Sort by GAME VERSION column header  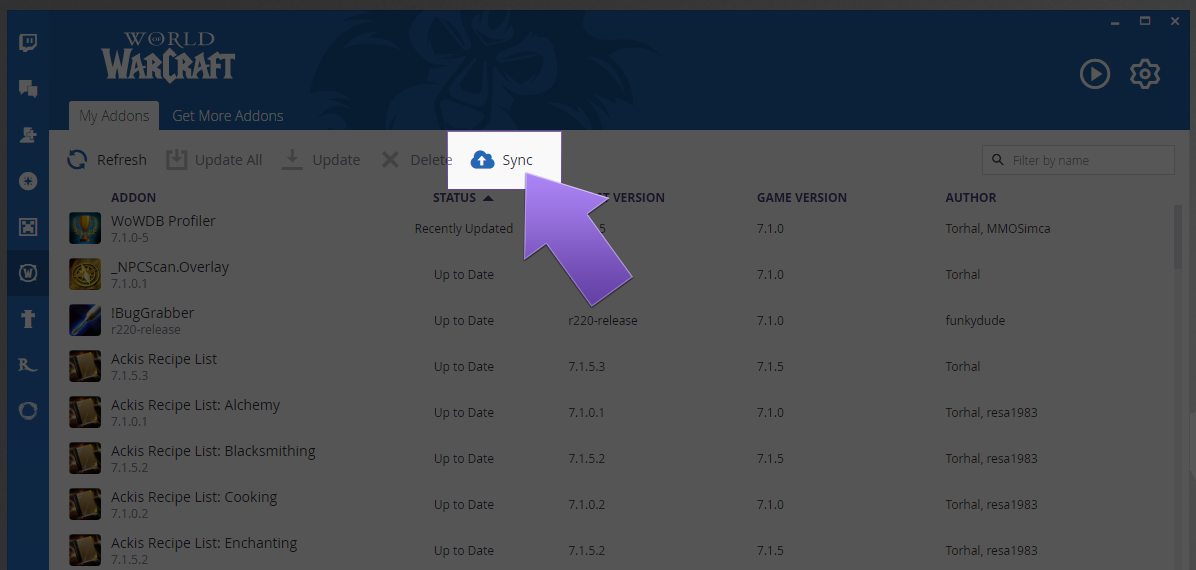802,198
